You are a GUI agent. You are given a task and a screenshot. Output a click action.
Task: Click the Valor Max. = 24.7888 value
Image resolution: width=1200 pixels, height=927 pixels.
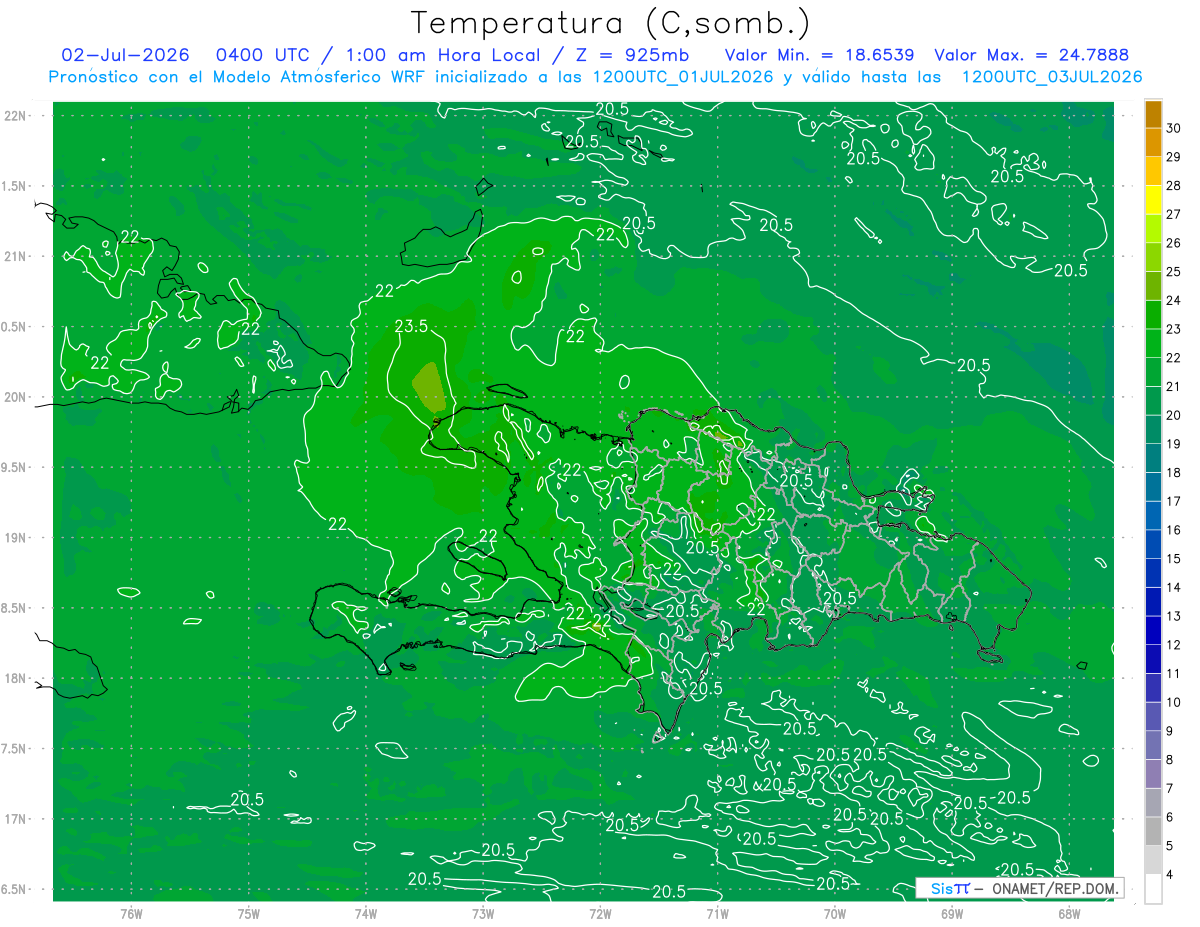(1031, 55)
